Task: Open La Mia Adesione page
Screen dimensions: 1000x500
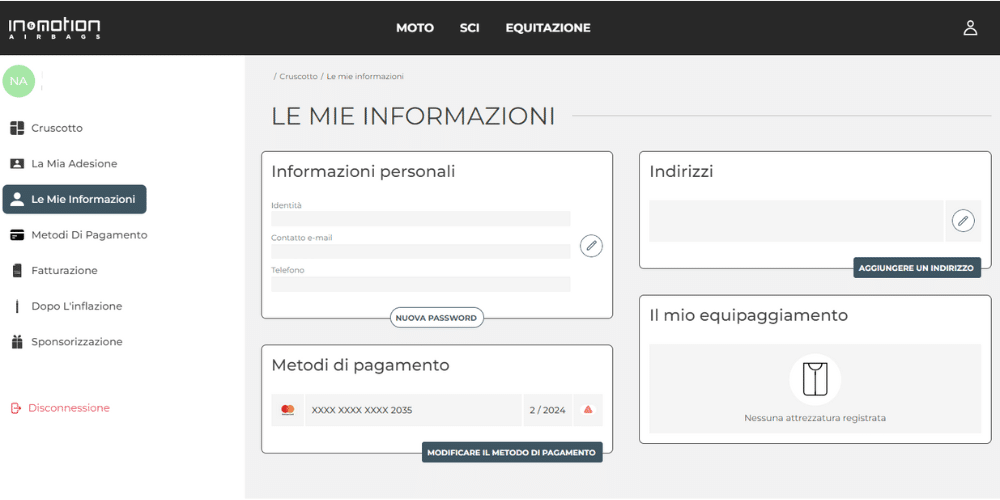Action: [x=74, y=164]
